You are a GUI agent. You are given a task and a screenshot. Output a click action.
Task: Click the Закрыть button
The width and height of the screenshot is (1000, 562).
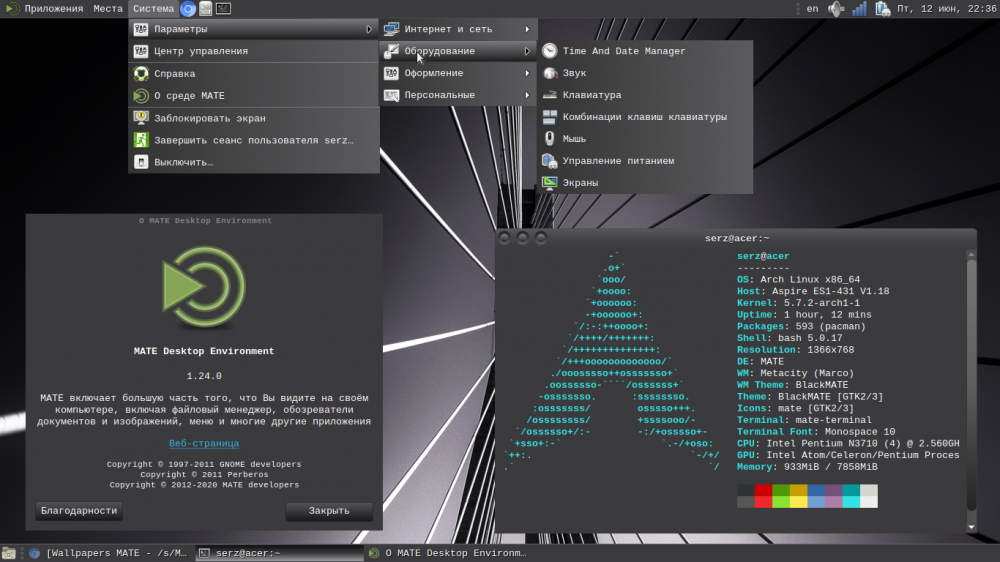pos(329,511)
